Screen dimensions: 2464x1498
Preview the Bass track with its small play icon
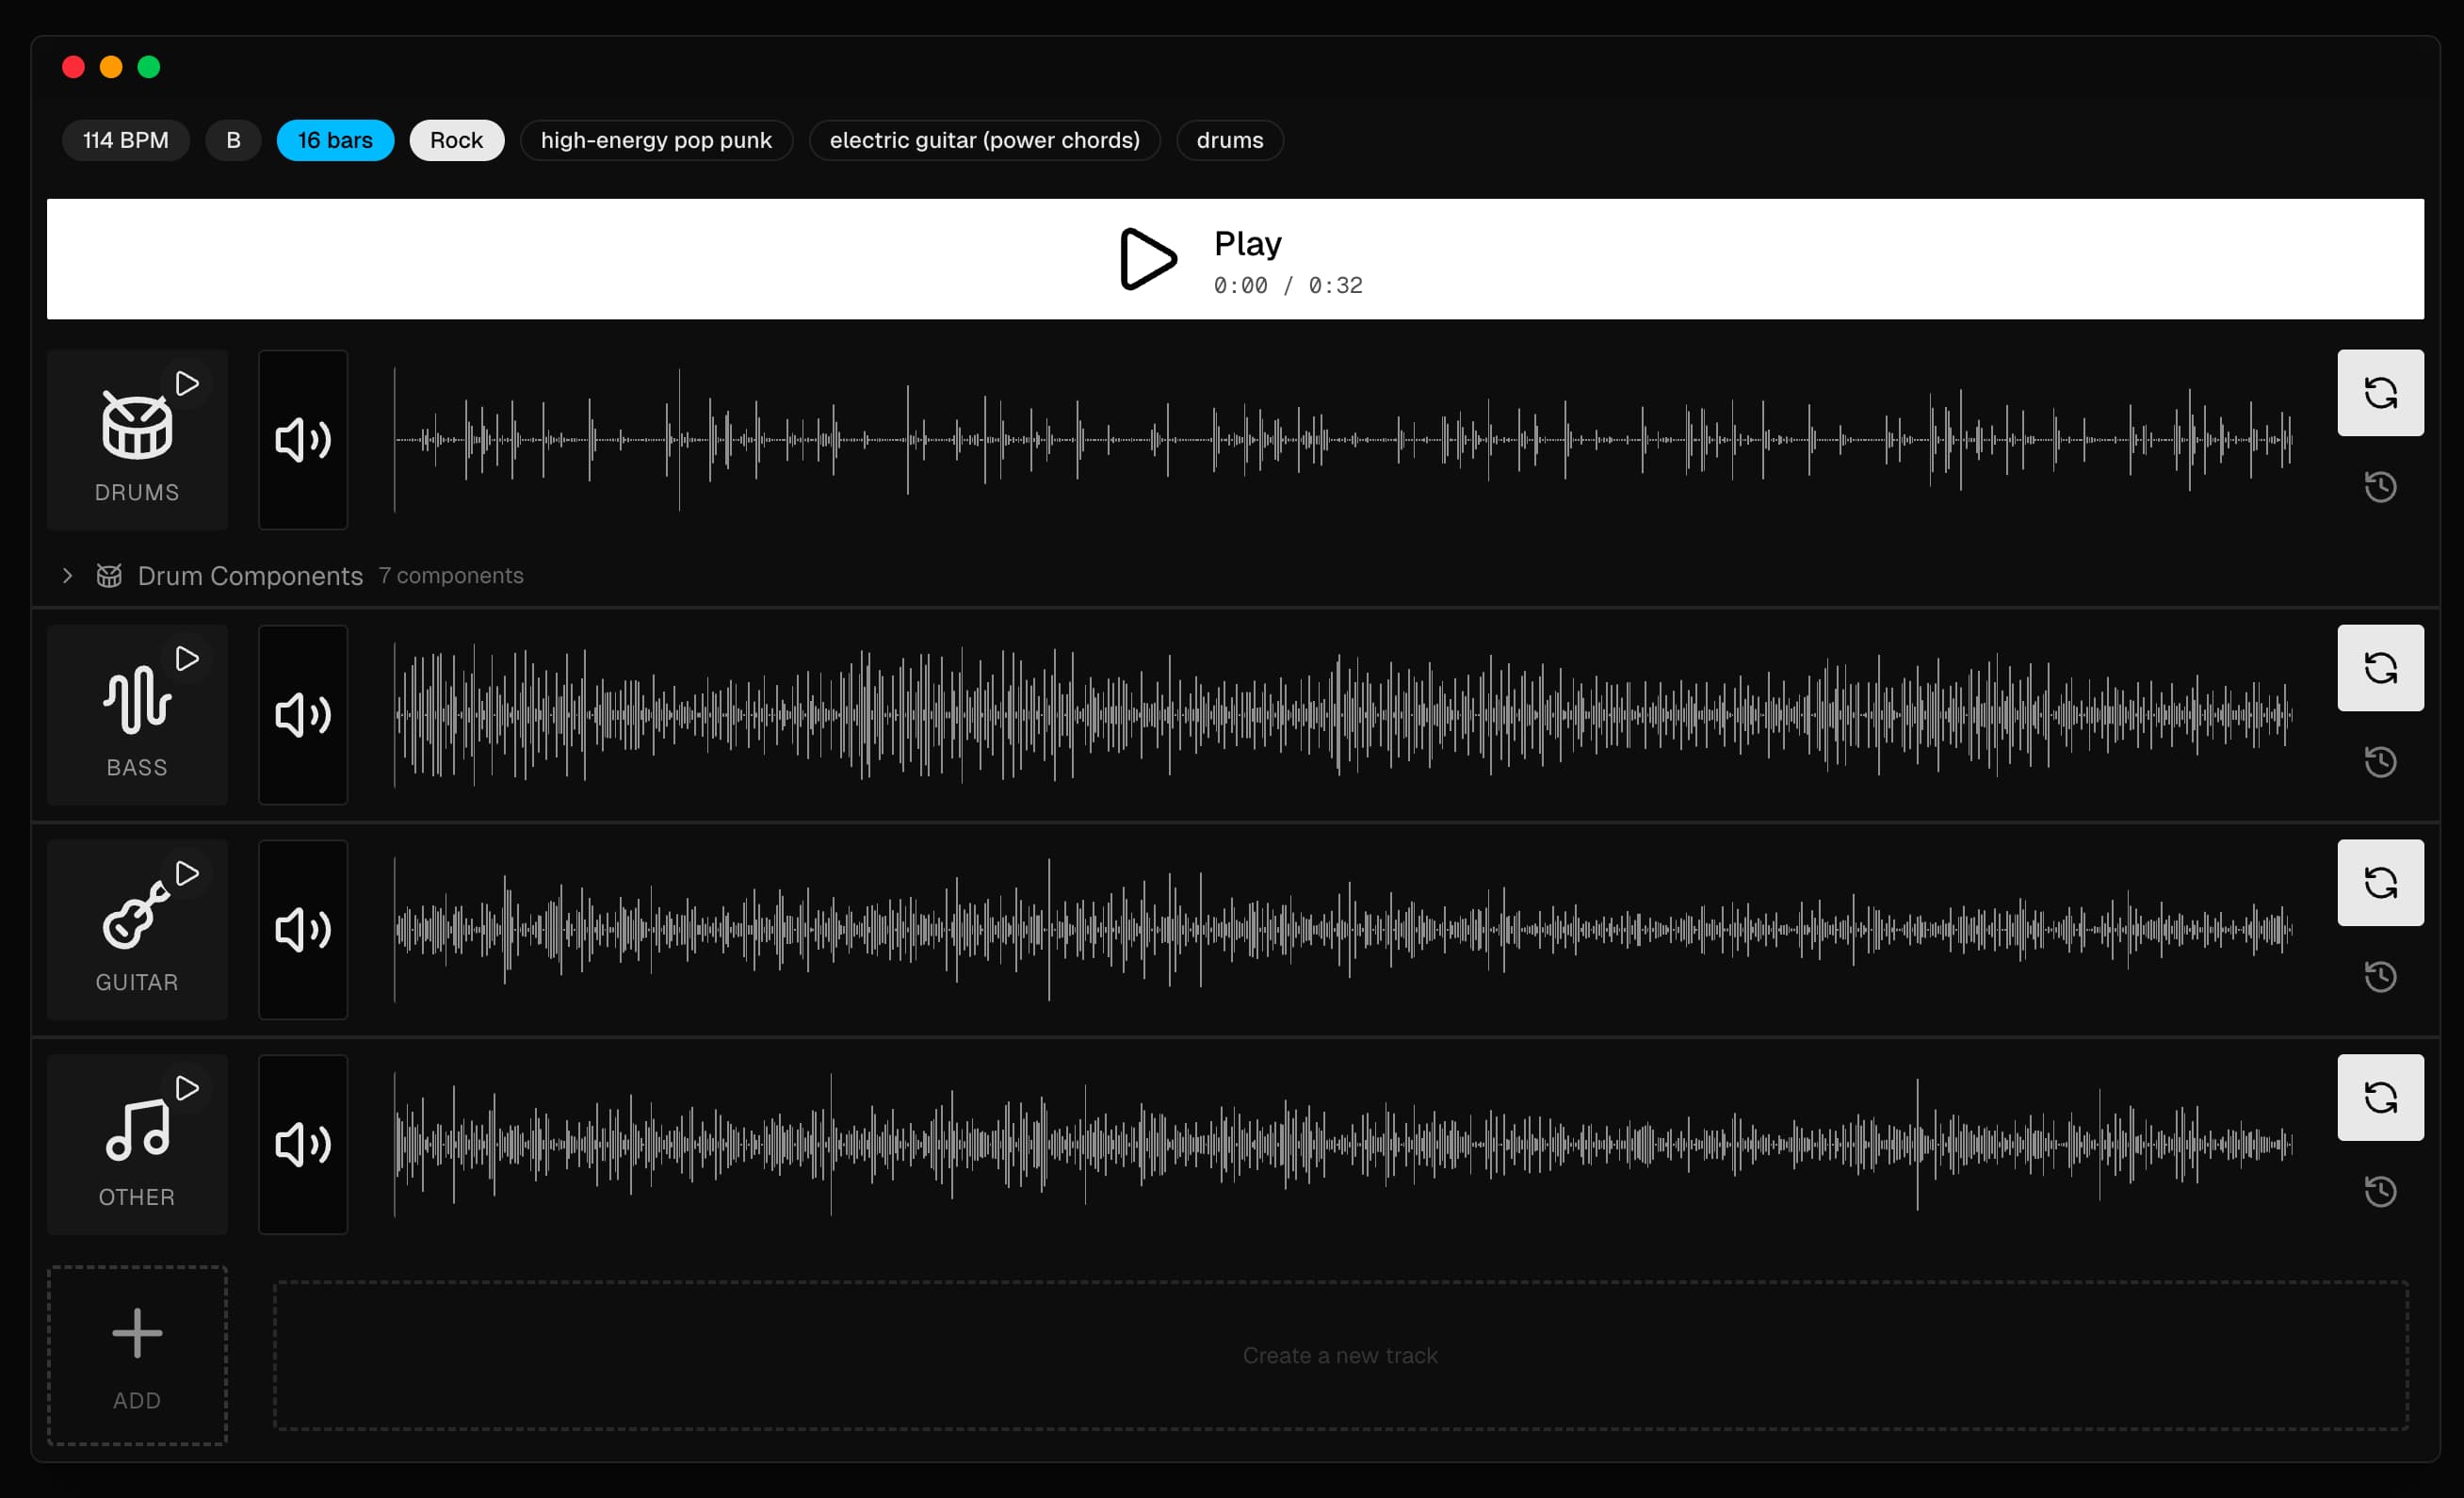[187, 659]
